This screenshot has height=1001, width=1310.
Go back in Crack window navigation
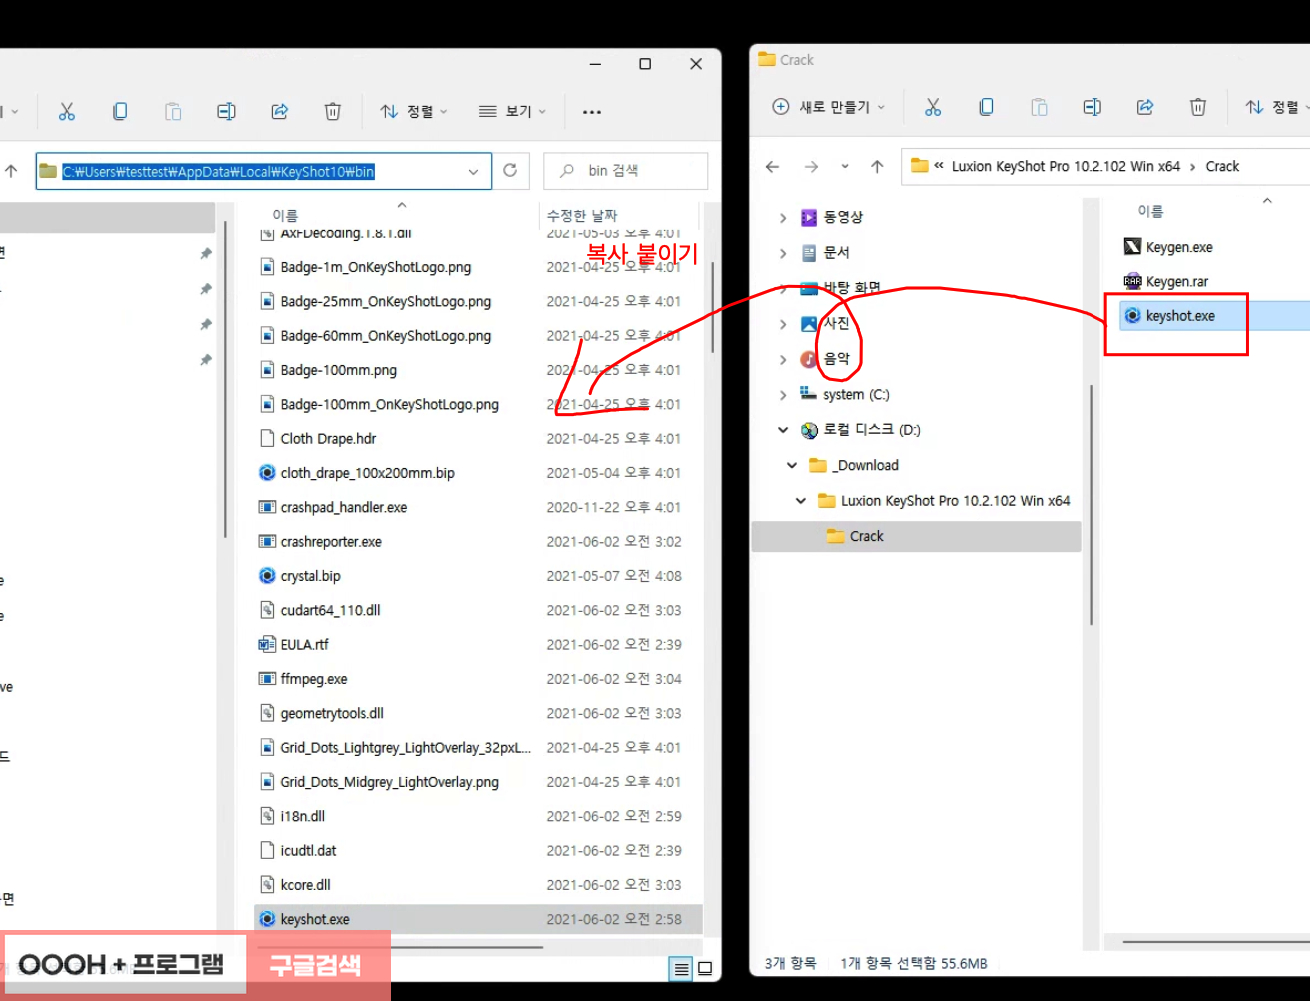772,167
